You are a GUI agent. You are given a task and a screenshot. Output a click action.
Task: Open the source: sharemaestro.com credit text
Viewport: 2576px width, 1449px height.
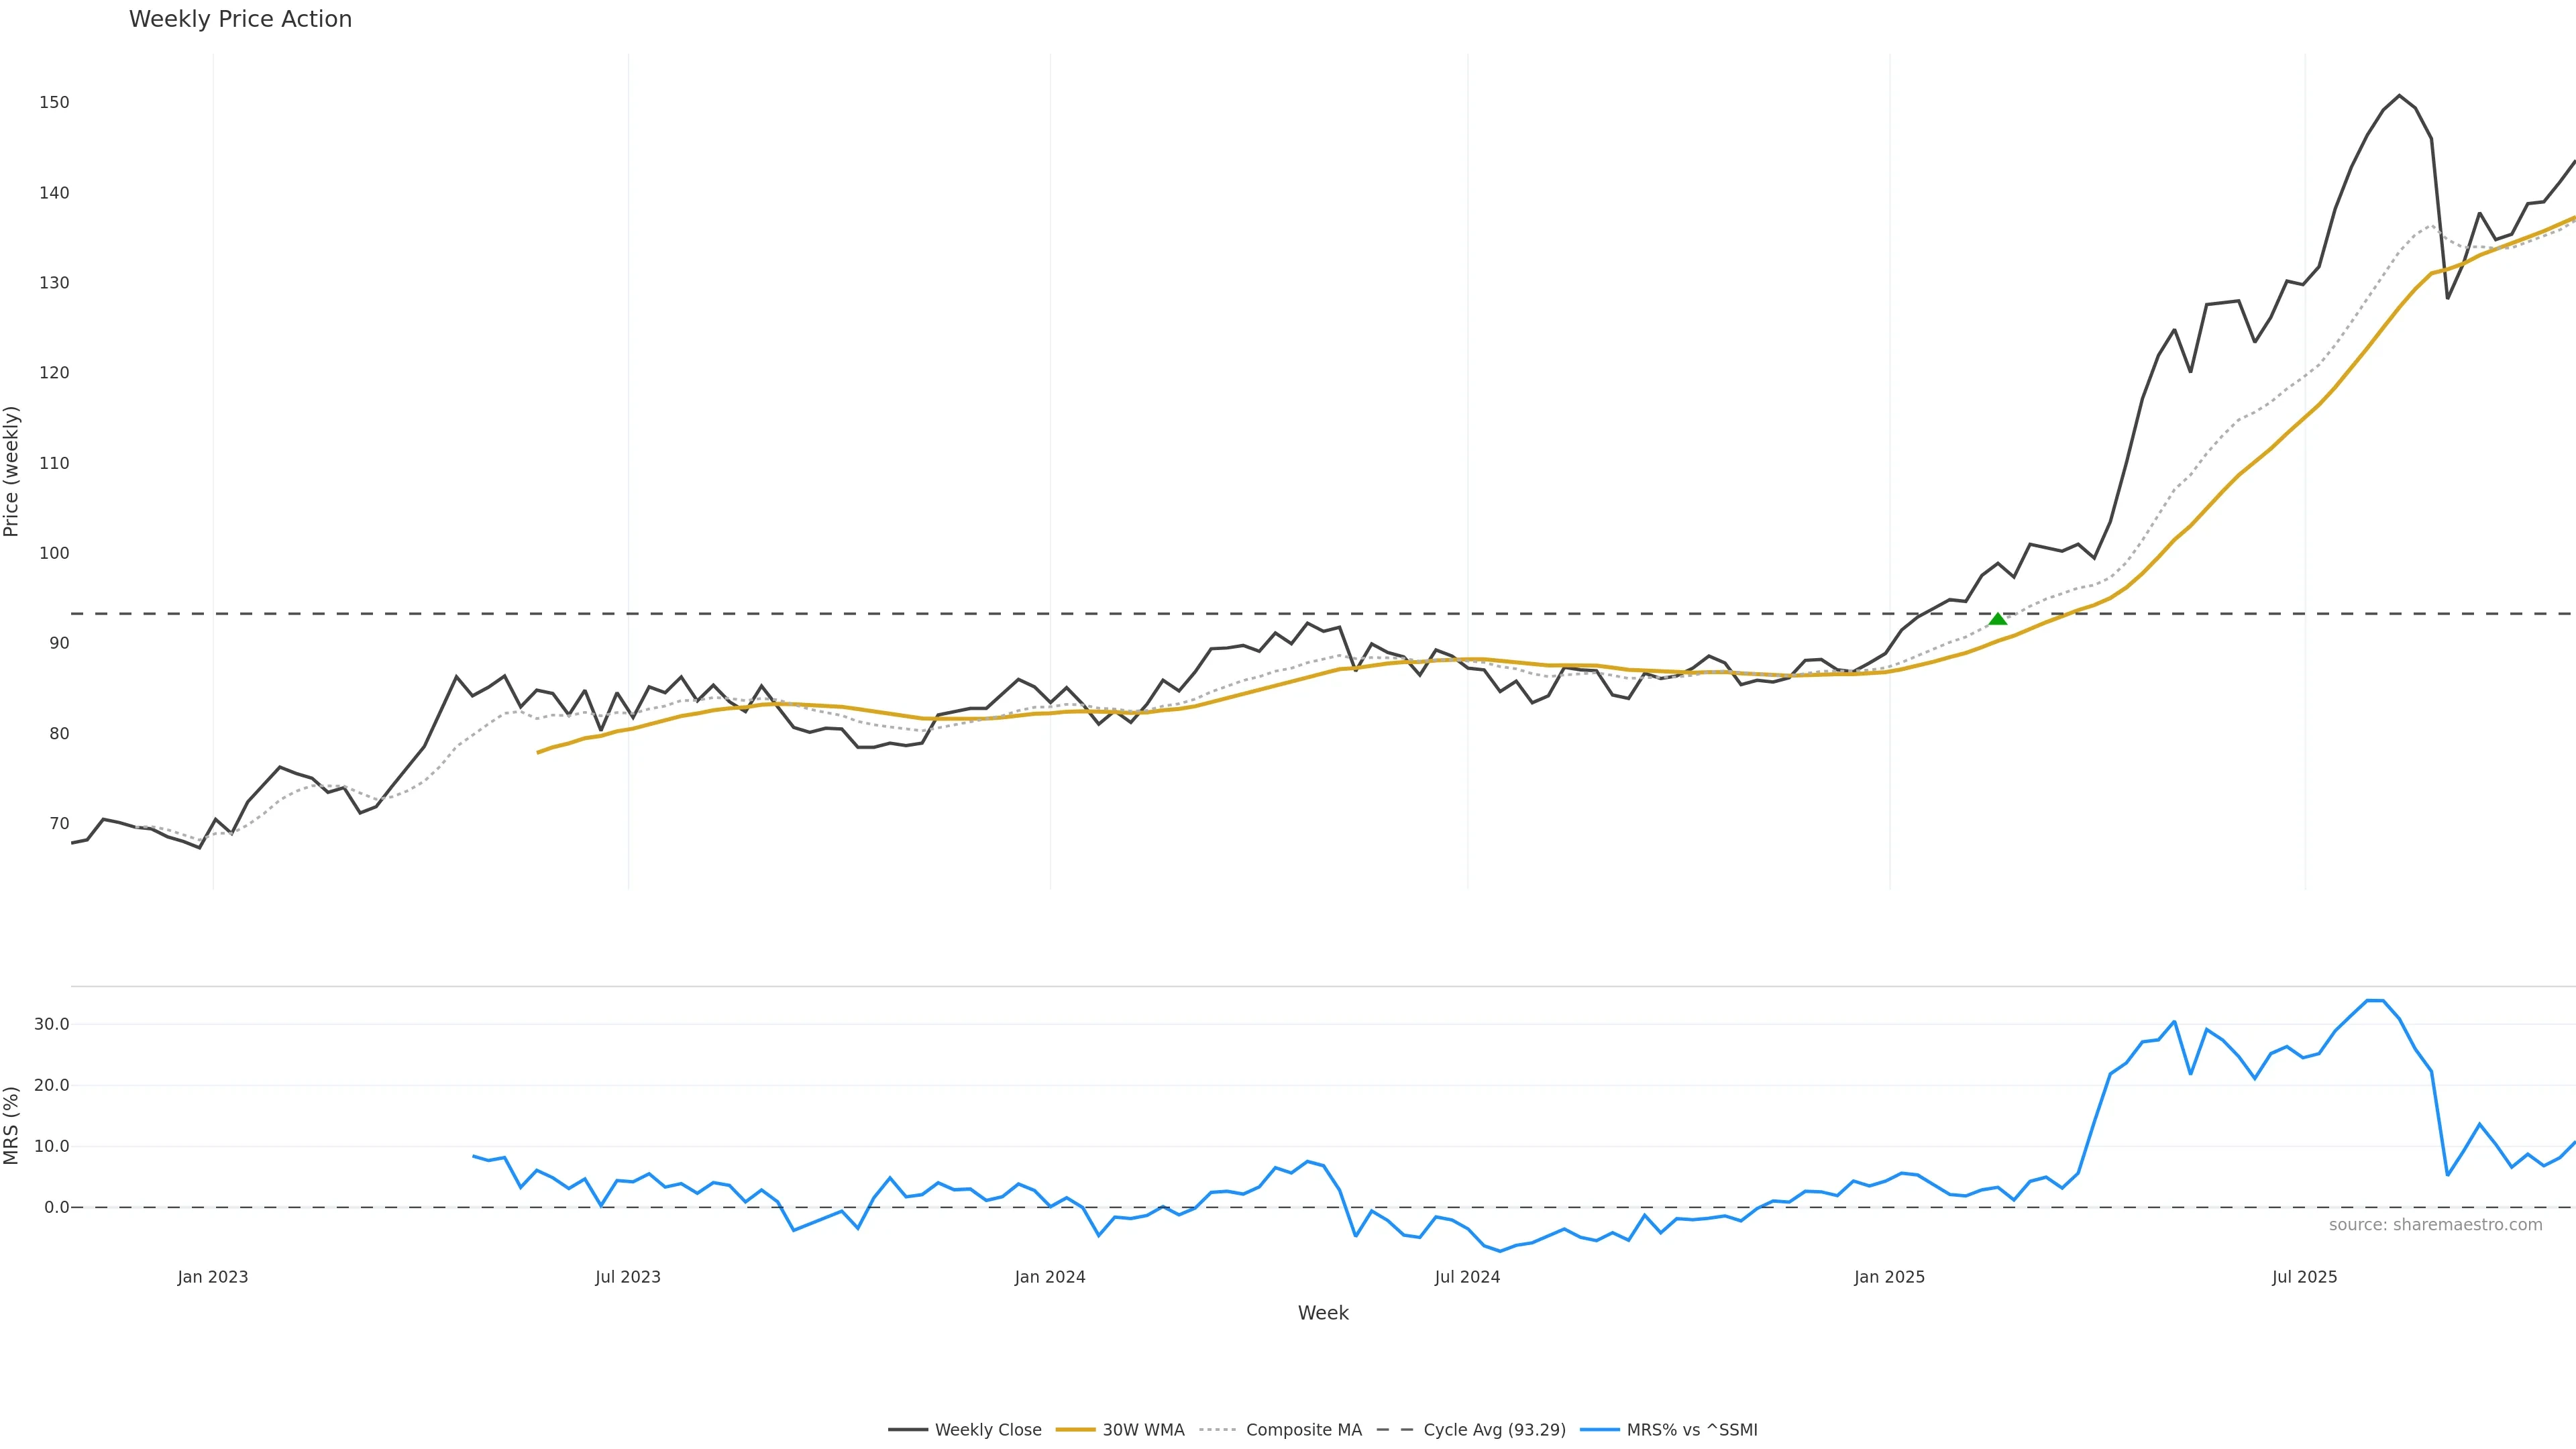point(2435,1225)
